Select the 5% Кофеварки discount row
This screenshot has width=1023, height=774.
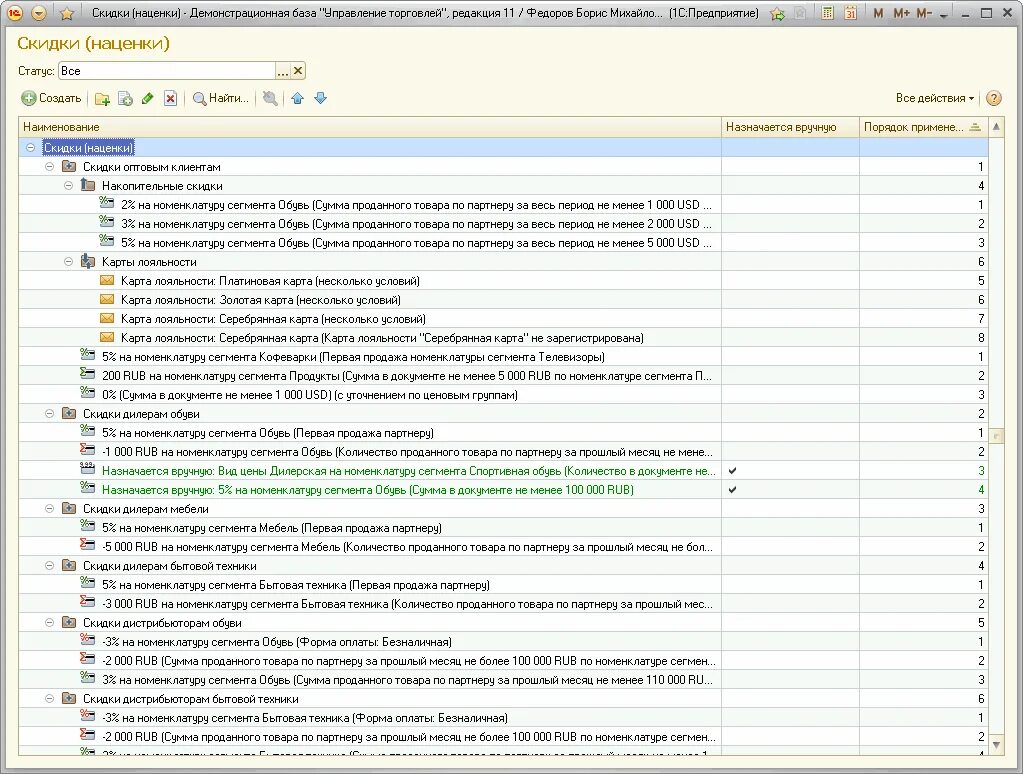[503, 357]
